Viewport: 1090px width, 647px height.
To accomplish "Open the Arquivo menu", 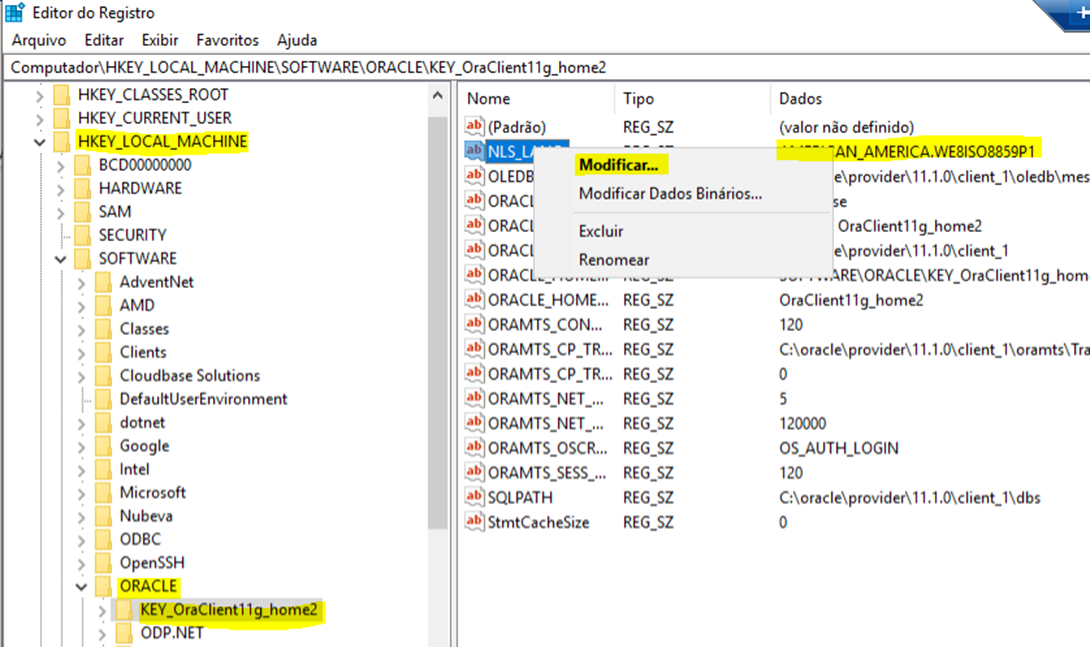I will pos(38,40).
